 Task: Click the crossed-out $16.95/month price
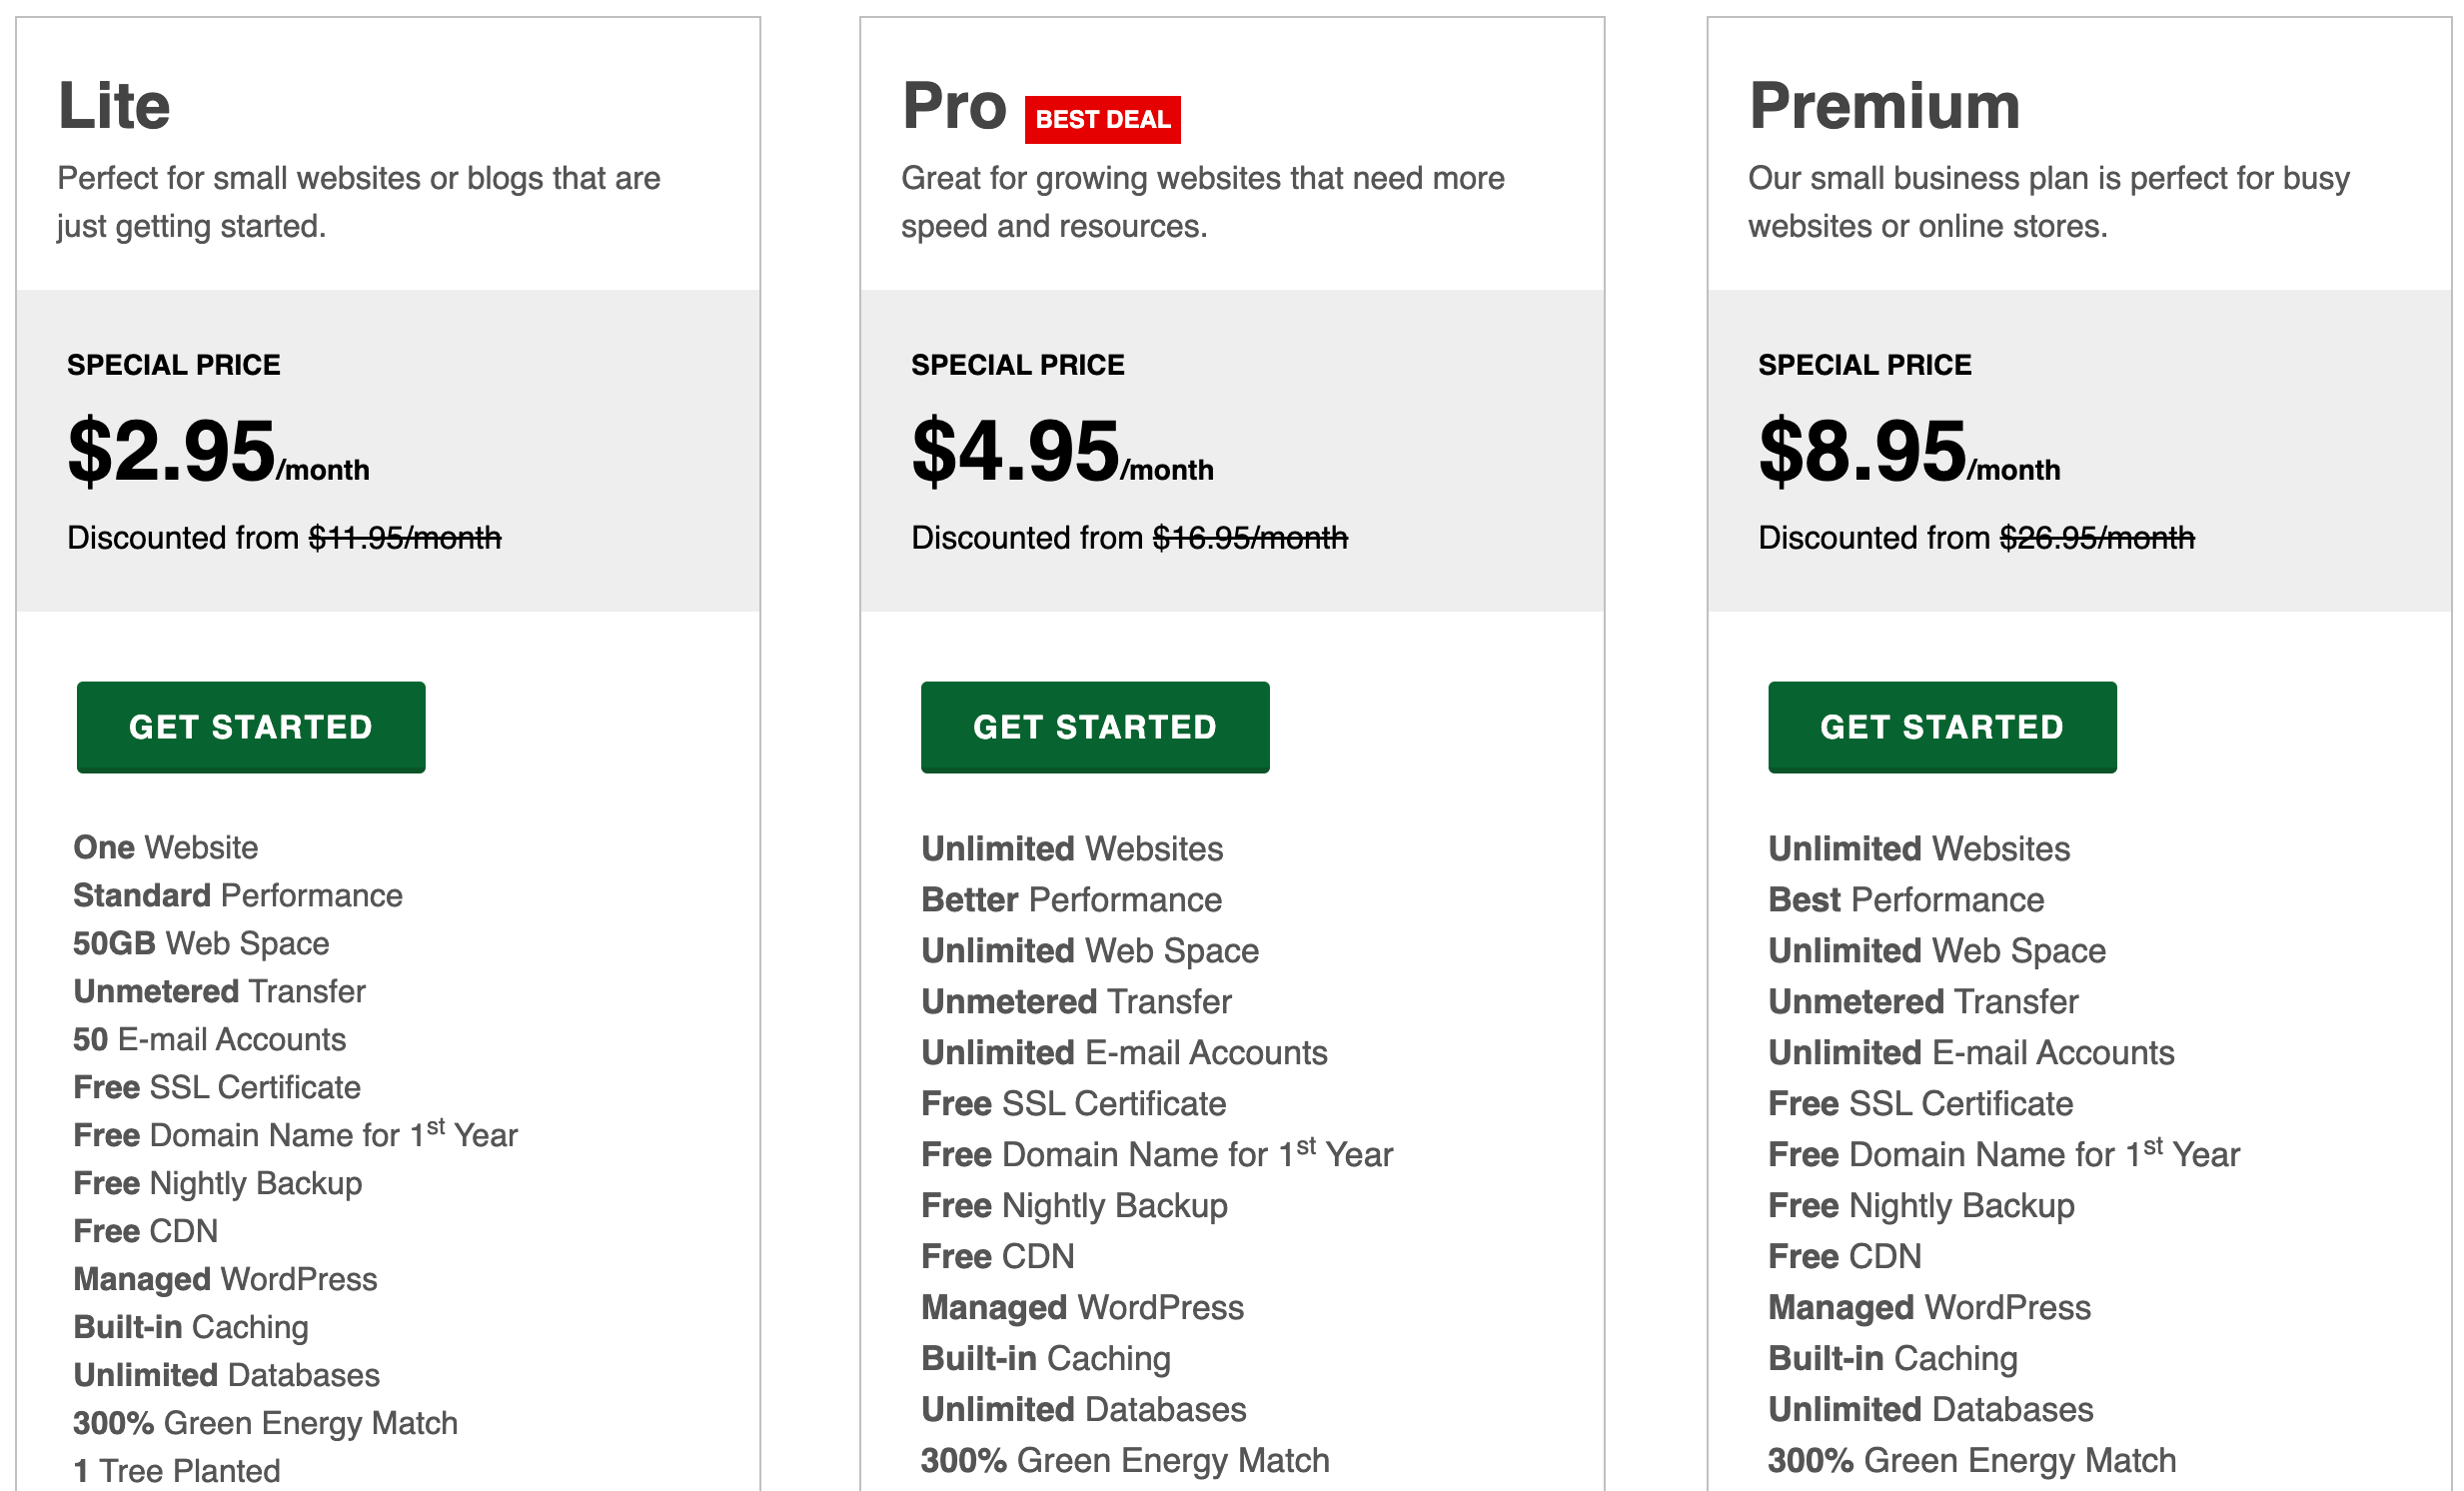1250,538
